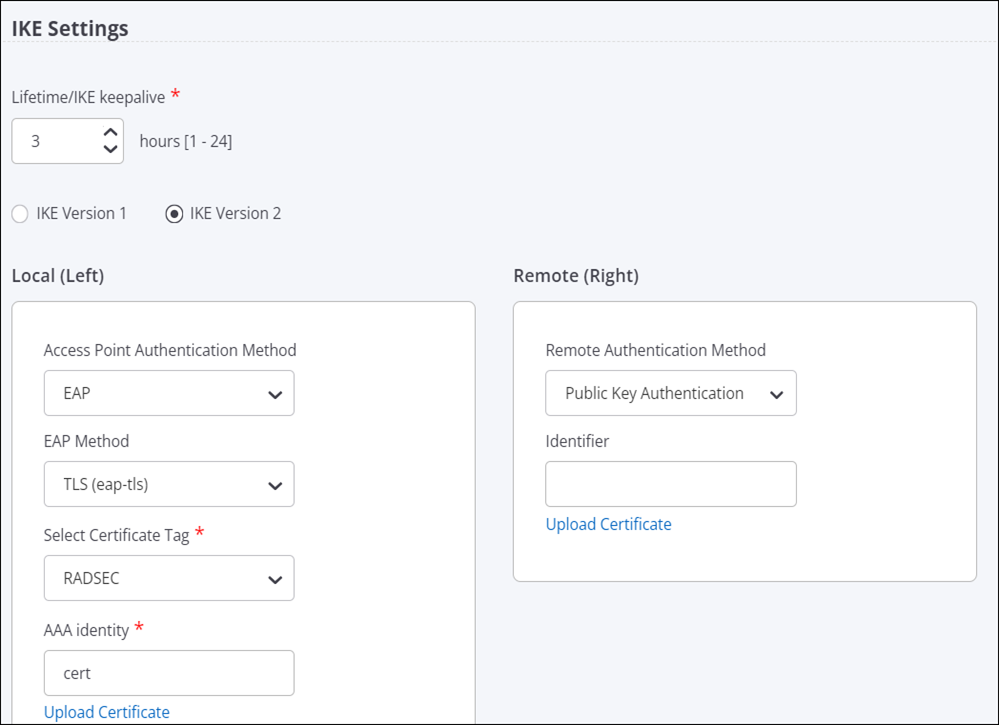
Task: Click Upload Certificate link under AAA identity
Action: coord(106,712)
